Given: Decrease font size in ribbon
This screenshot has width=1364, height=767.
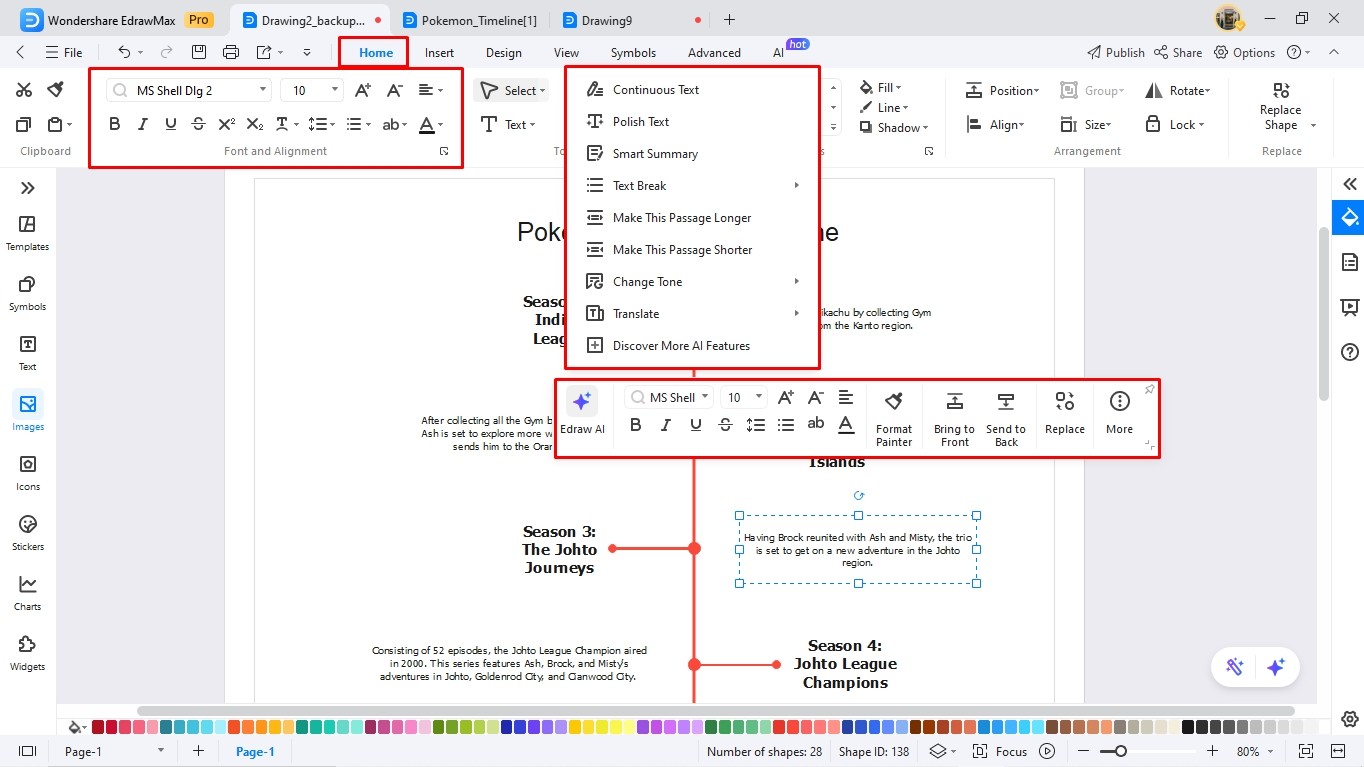Looking at the screenshot, I should (395, 90).
